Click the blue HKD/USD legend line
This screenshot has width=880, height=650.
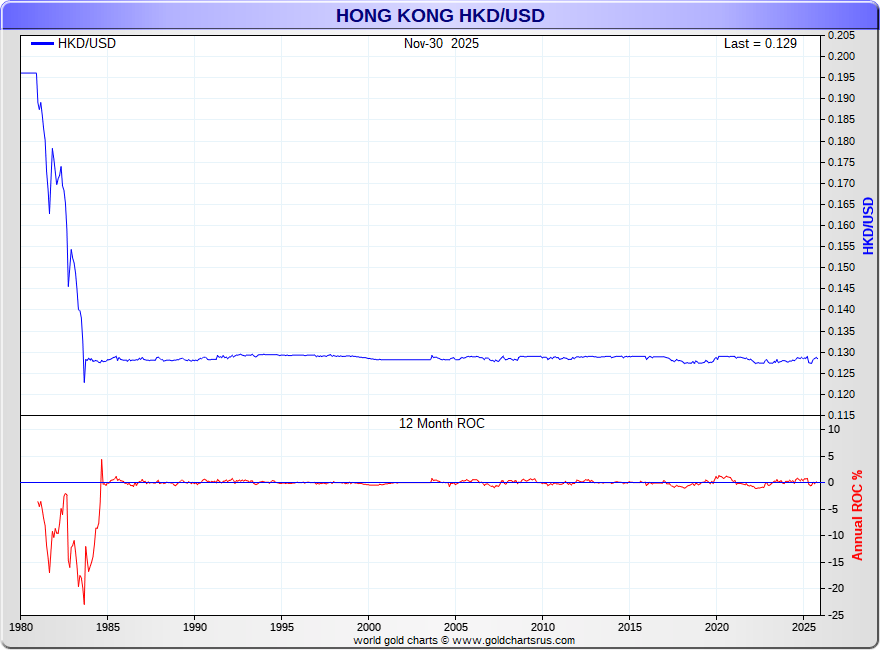coord(42,44)
